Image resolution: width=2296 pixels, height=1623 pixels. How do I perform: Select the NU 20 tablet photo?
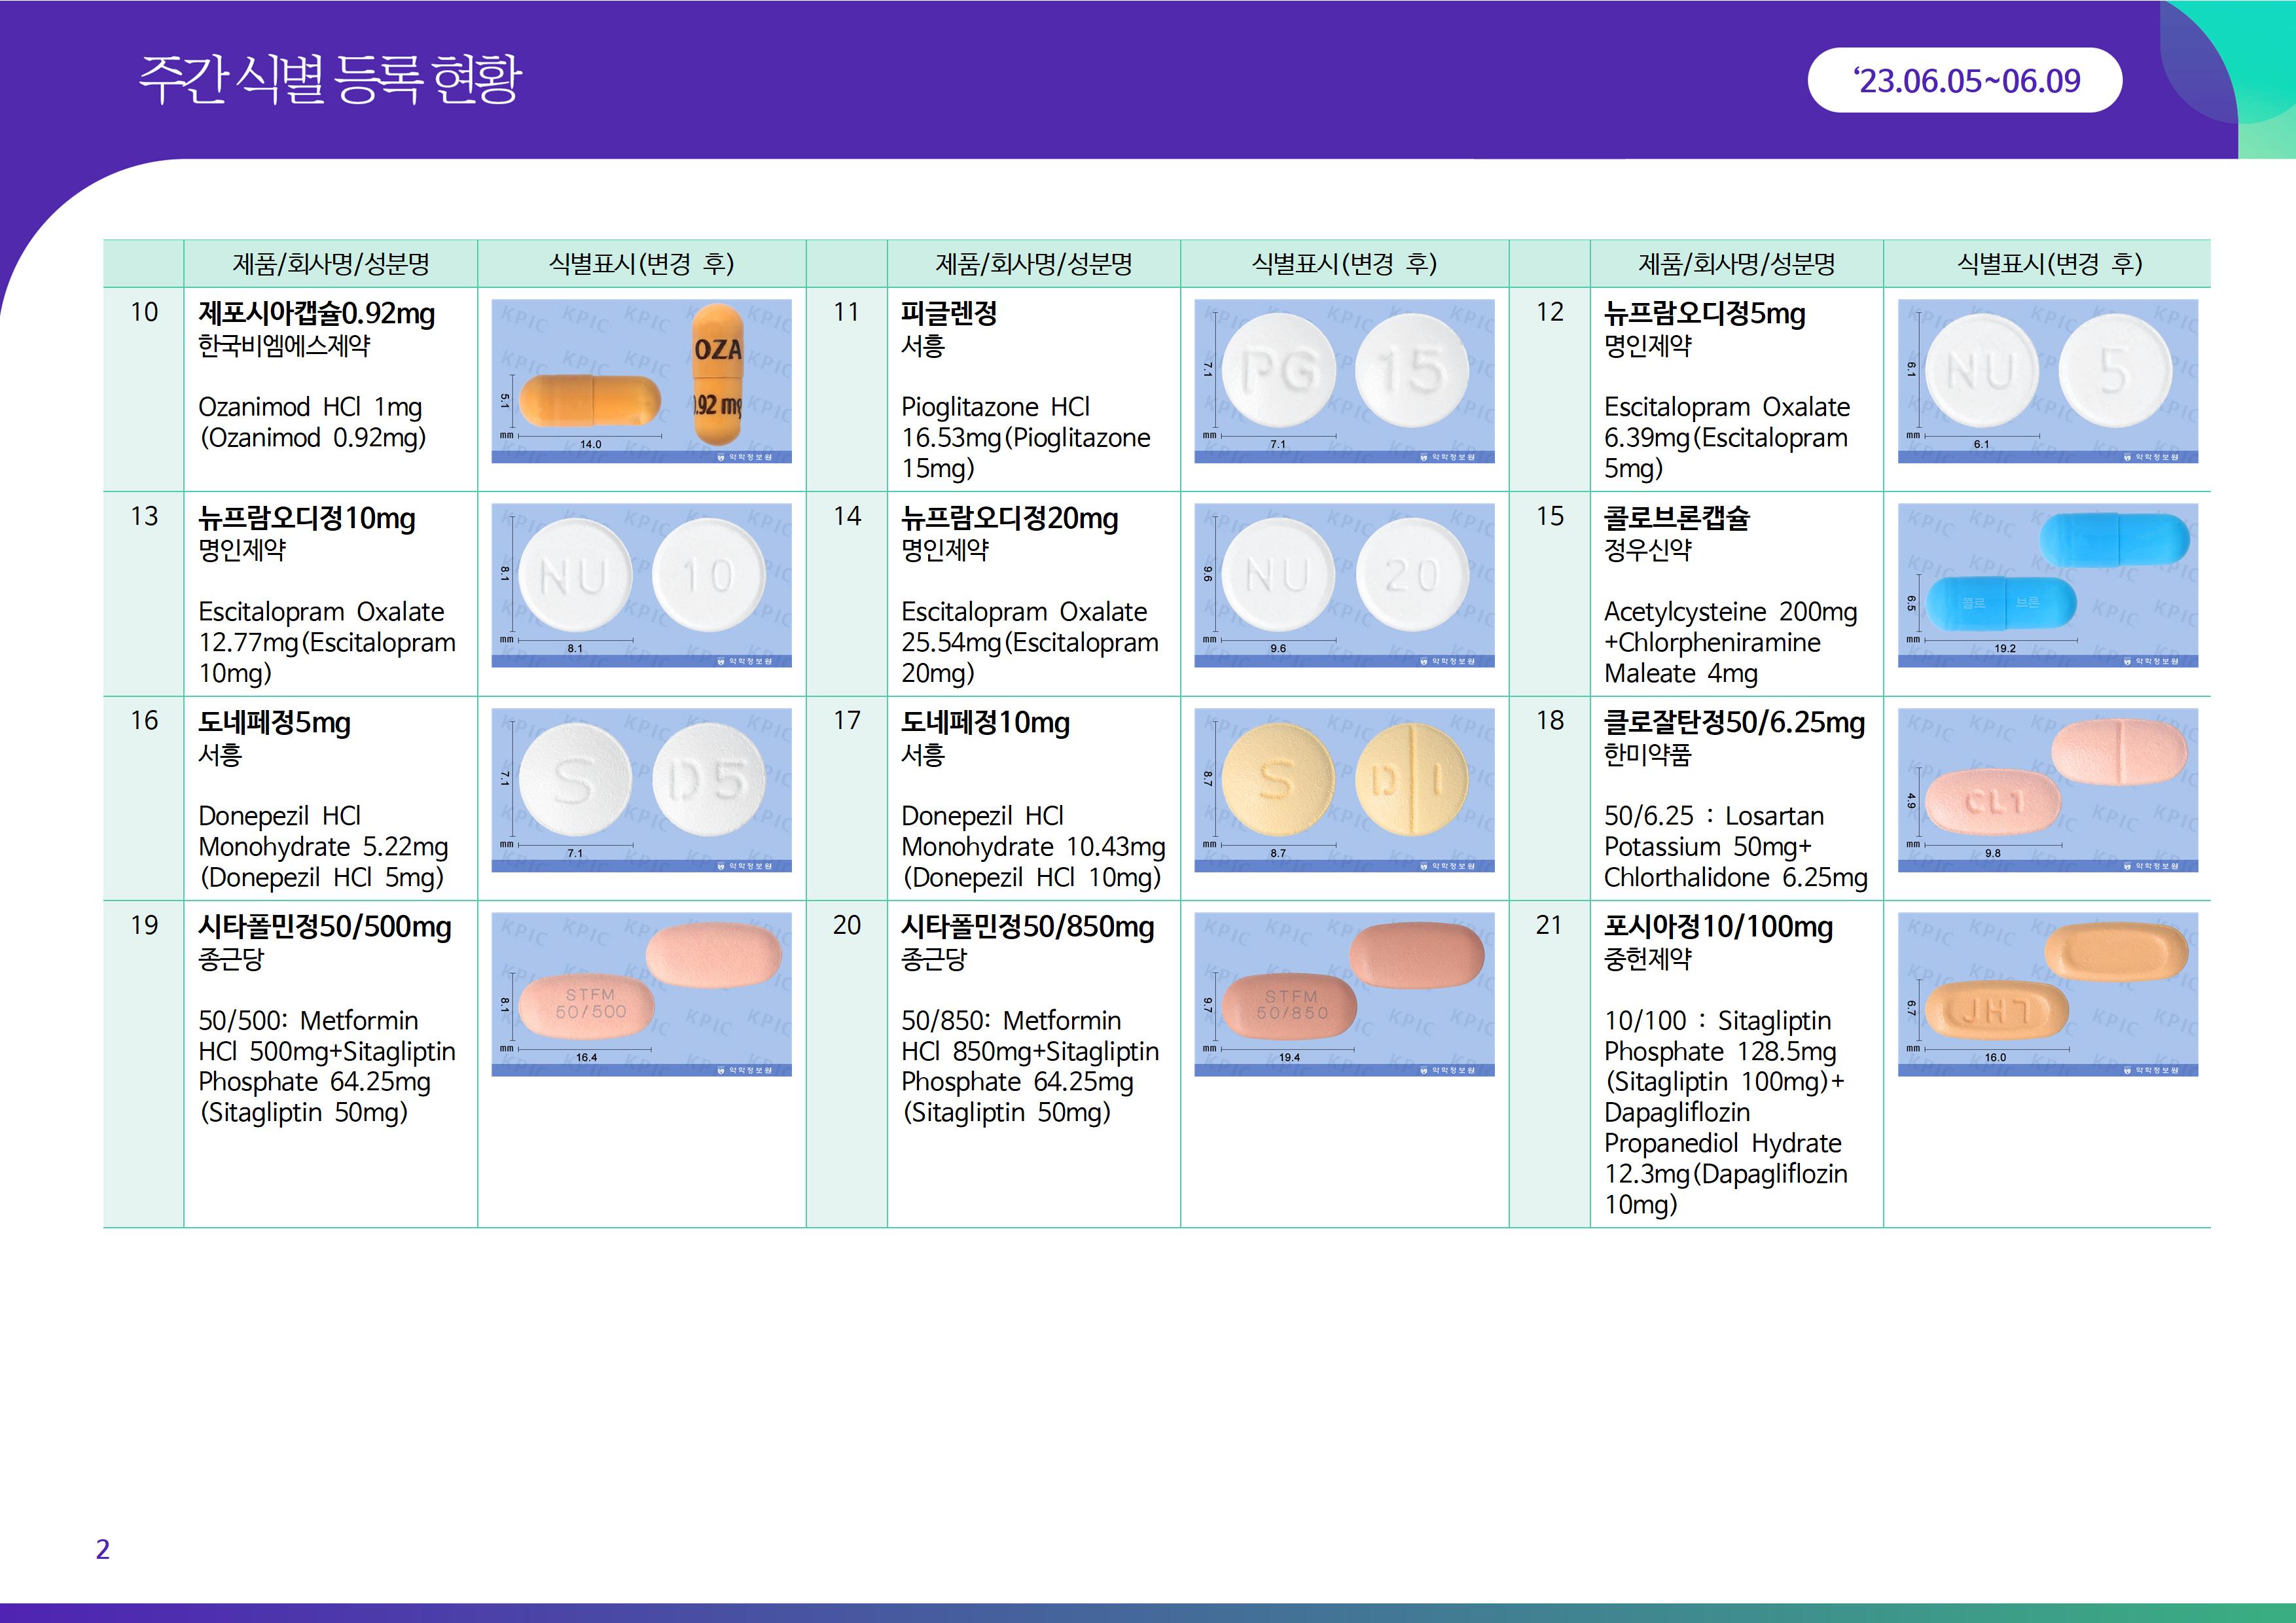pos(1344,585)
